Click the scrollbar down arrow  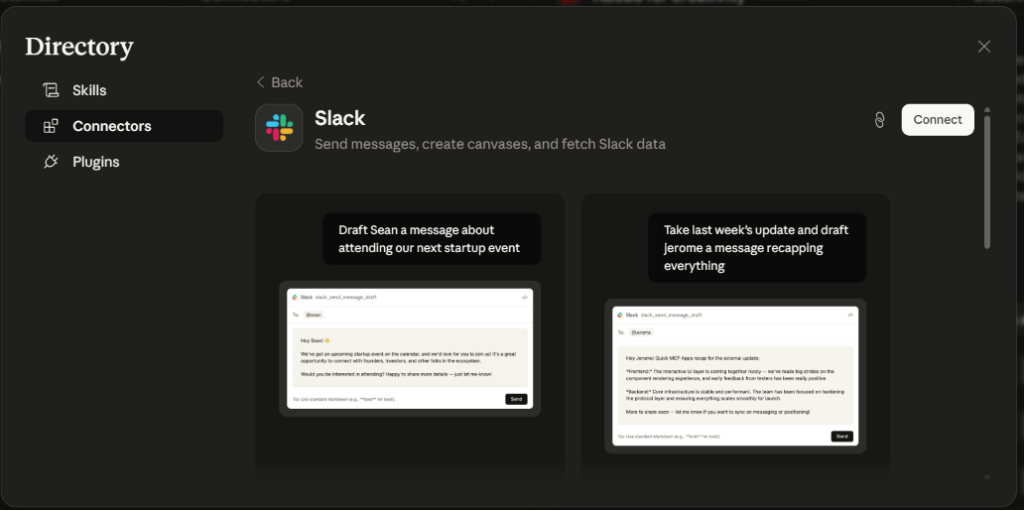point(987,478)
